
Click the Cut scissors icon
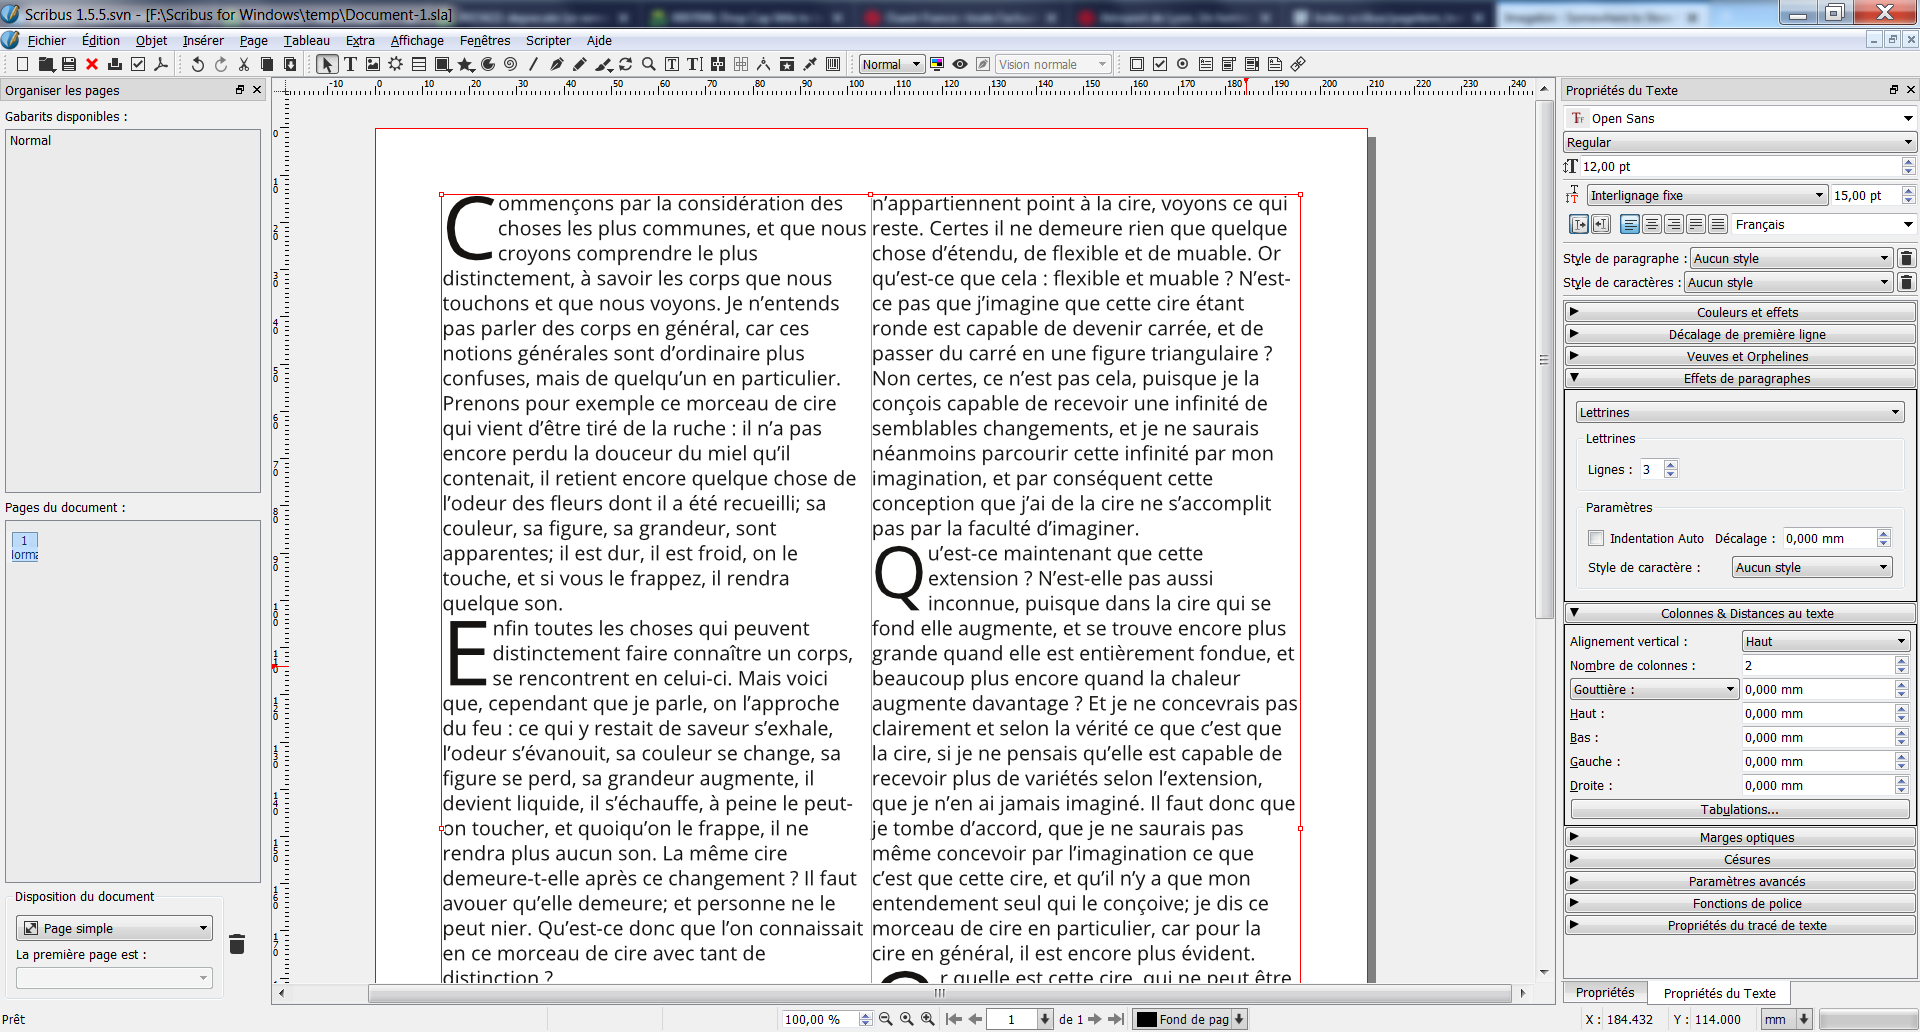pos(244,64)
